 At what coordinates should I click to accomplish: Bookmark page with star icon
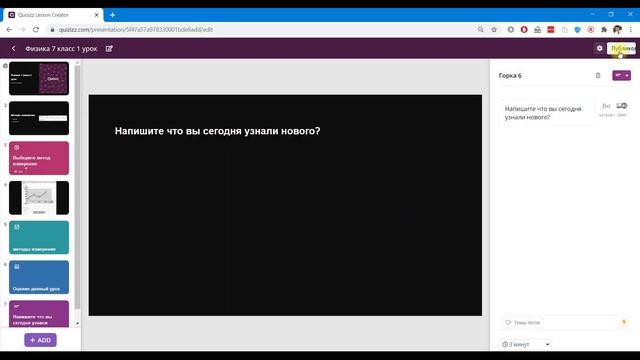(494, 29)
